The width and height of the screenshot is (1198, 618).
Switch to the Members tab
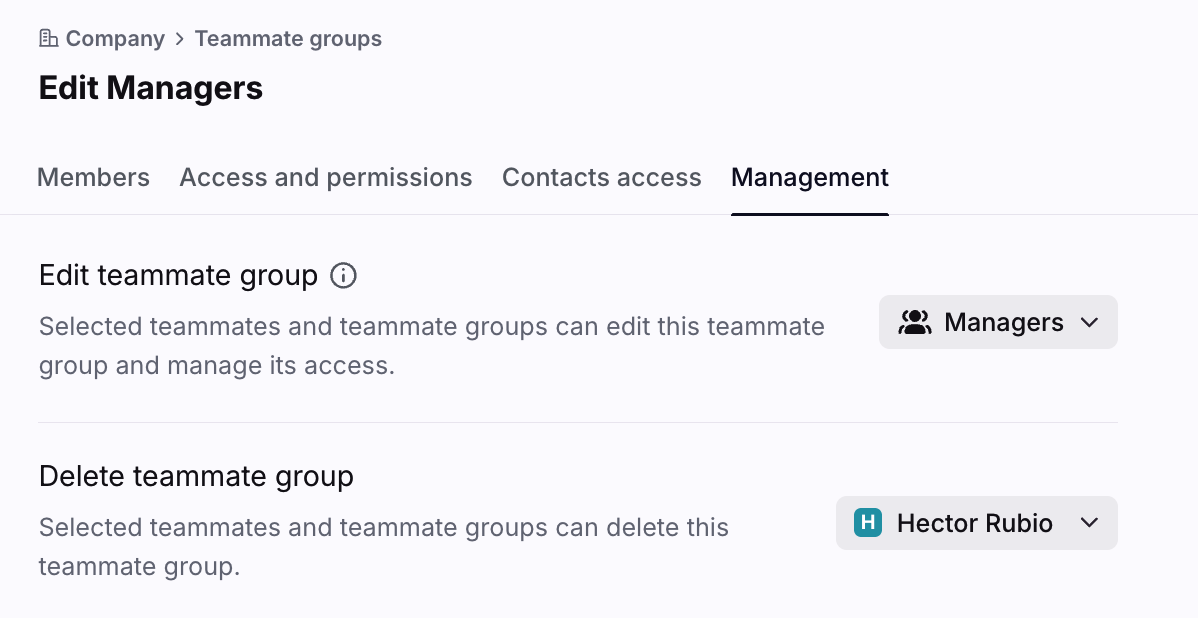(x=93, y=178)
